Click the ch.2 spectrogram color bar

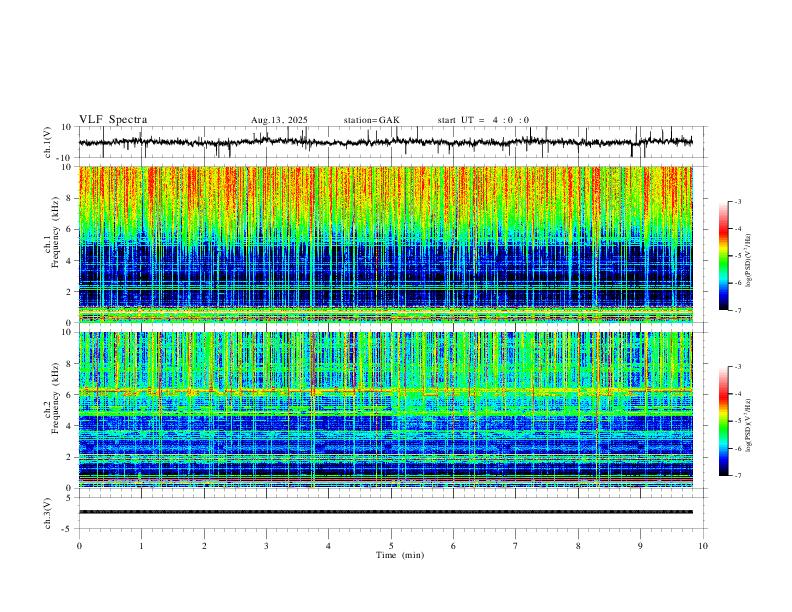(x=723, y=421)
